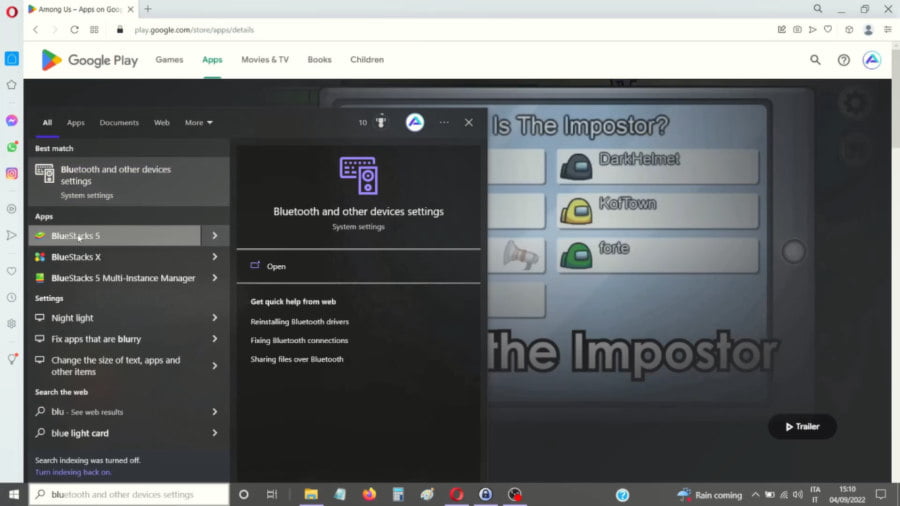Select All search filter tab
This screenshot has height=506, width=900.
tap(47, 122)
